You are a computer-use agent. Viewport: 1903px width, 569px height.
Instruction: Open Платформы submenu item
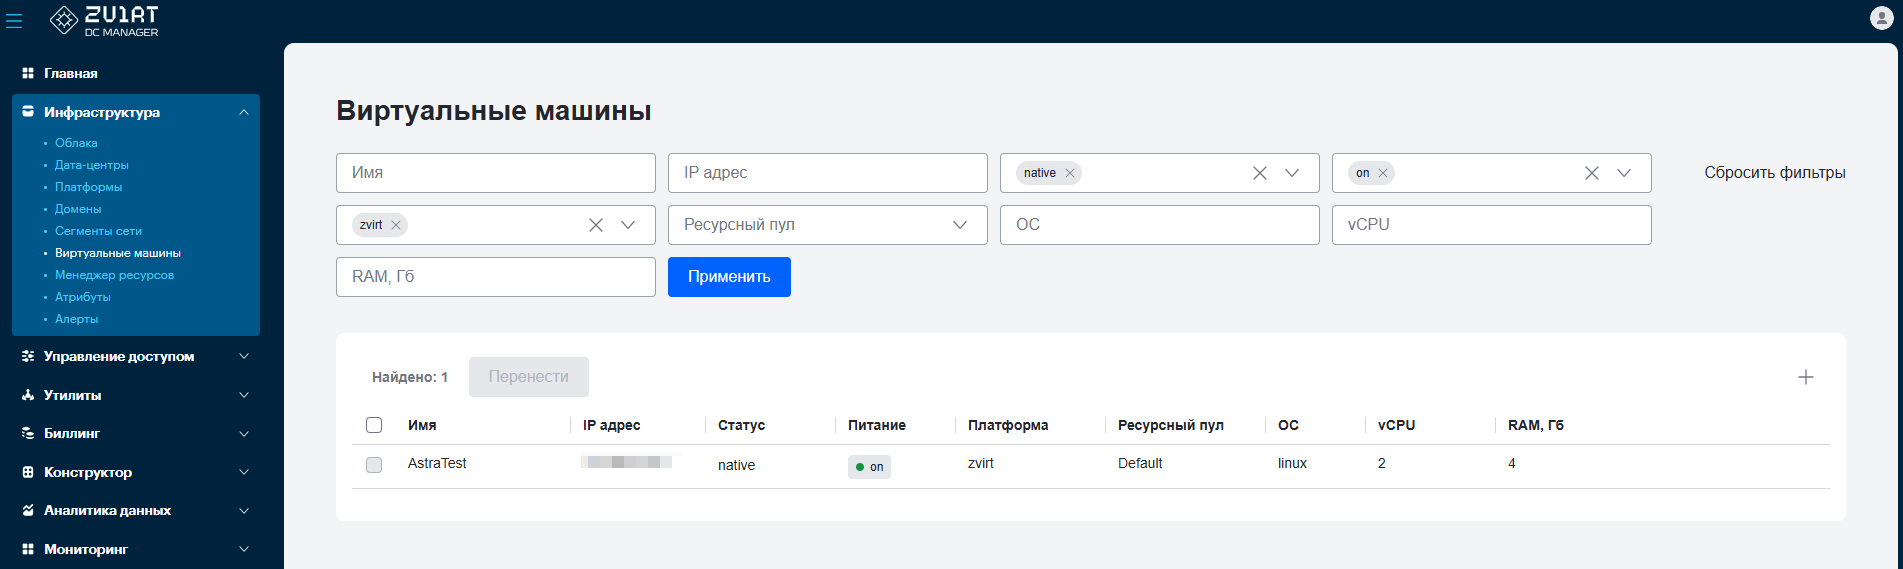(88, 187)
